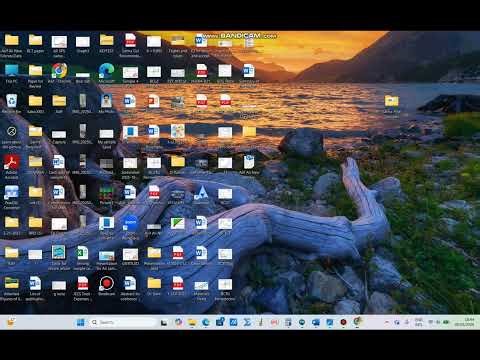Switch to Chrome from the taskbar
Image resolution: width=480 pixels, height=360 pixels.
point(357,322)
